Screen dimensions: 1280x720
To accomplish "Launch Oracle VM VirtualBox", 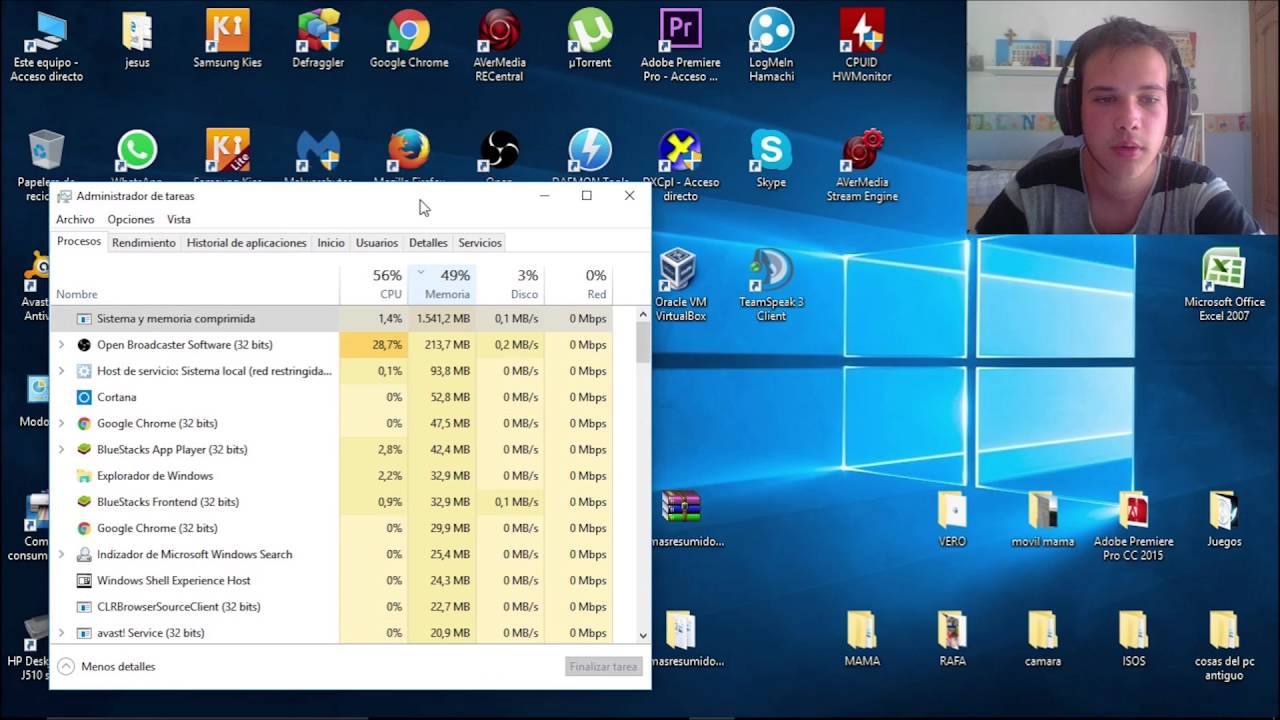I will tap(680, 286).
